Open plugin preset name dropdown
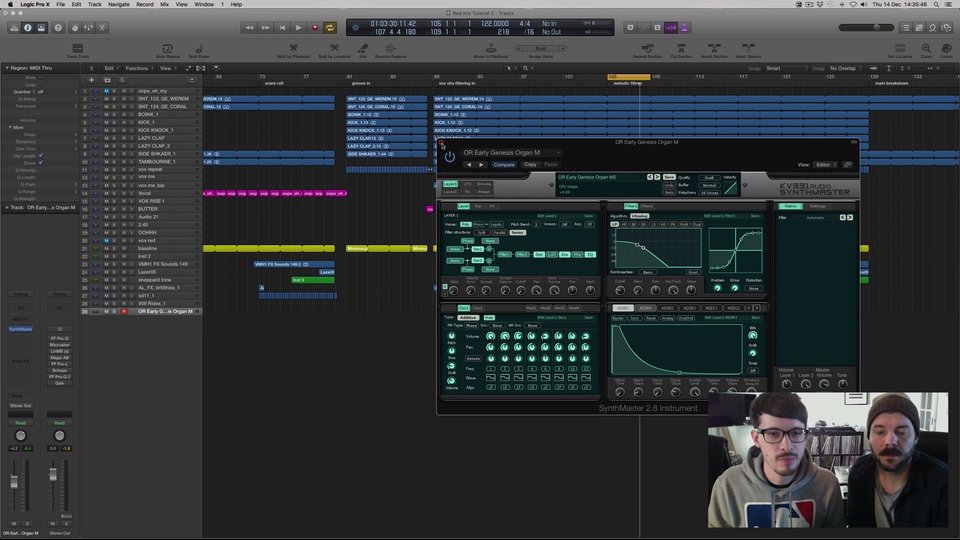This screenshot has width=960, height=540. coord(511,152)
